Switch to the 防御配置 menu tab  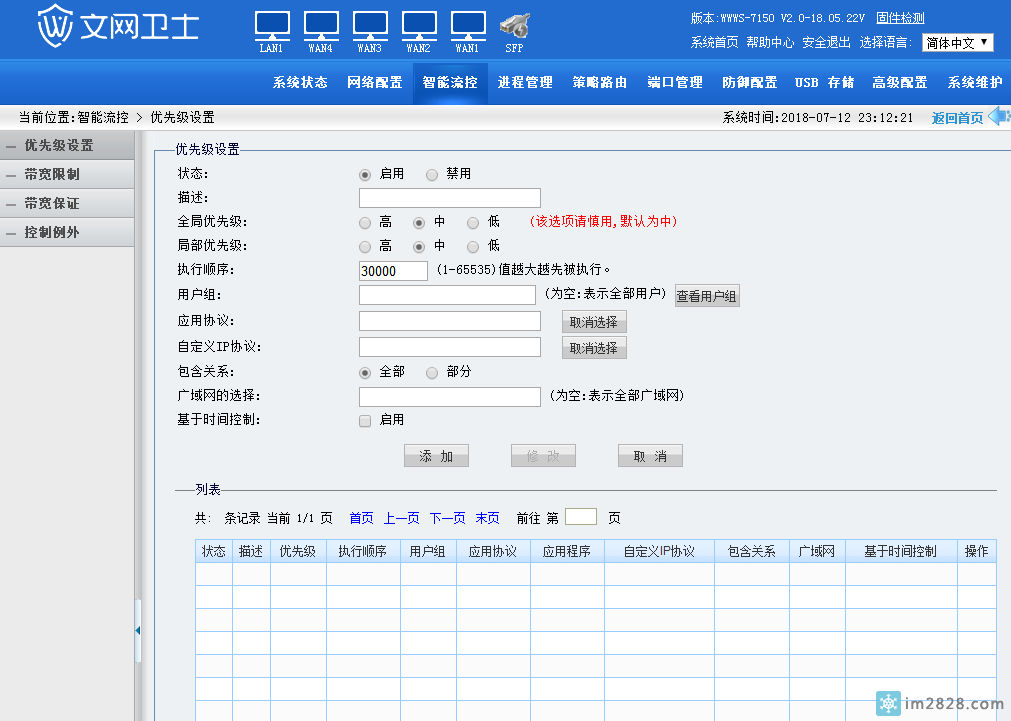point(750,83)
